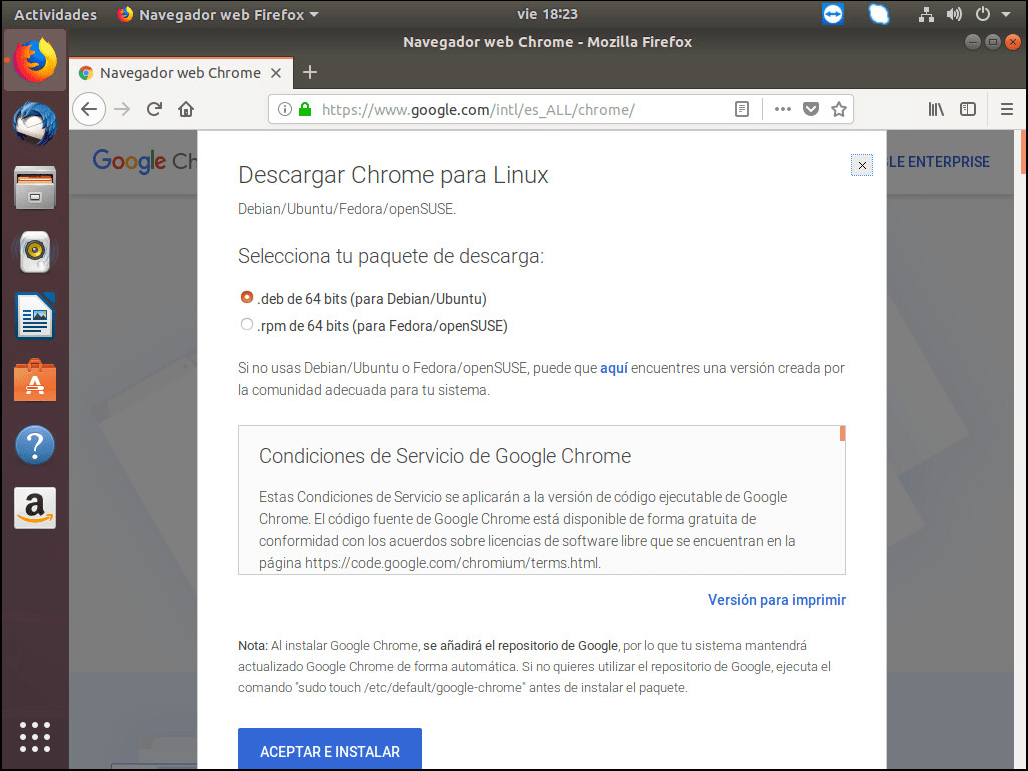Select .deb de 64 bits radio option
The height and width of the screenshot is (771, 1028).
[247, 298]
